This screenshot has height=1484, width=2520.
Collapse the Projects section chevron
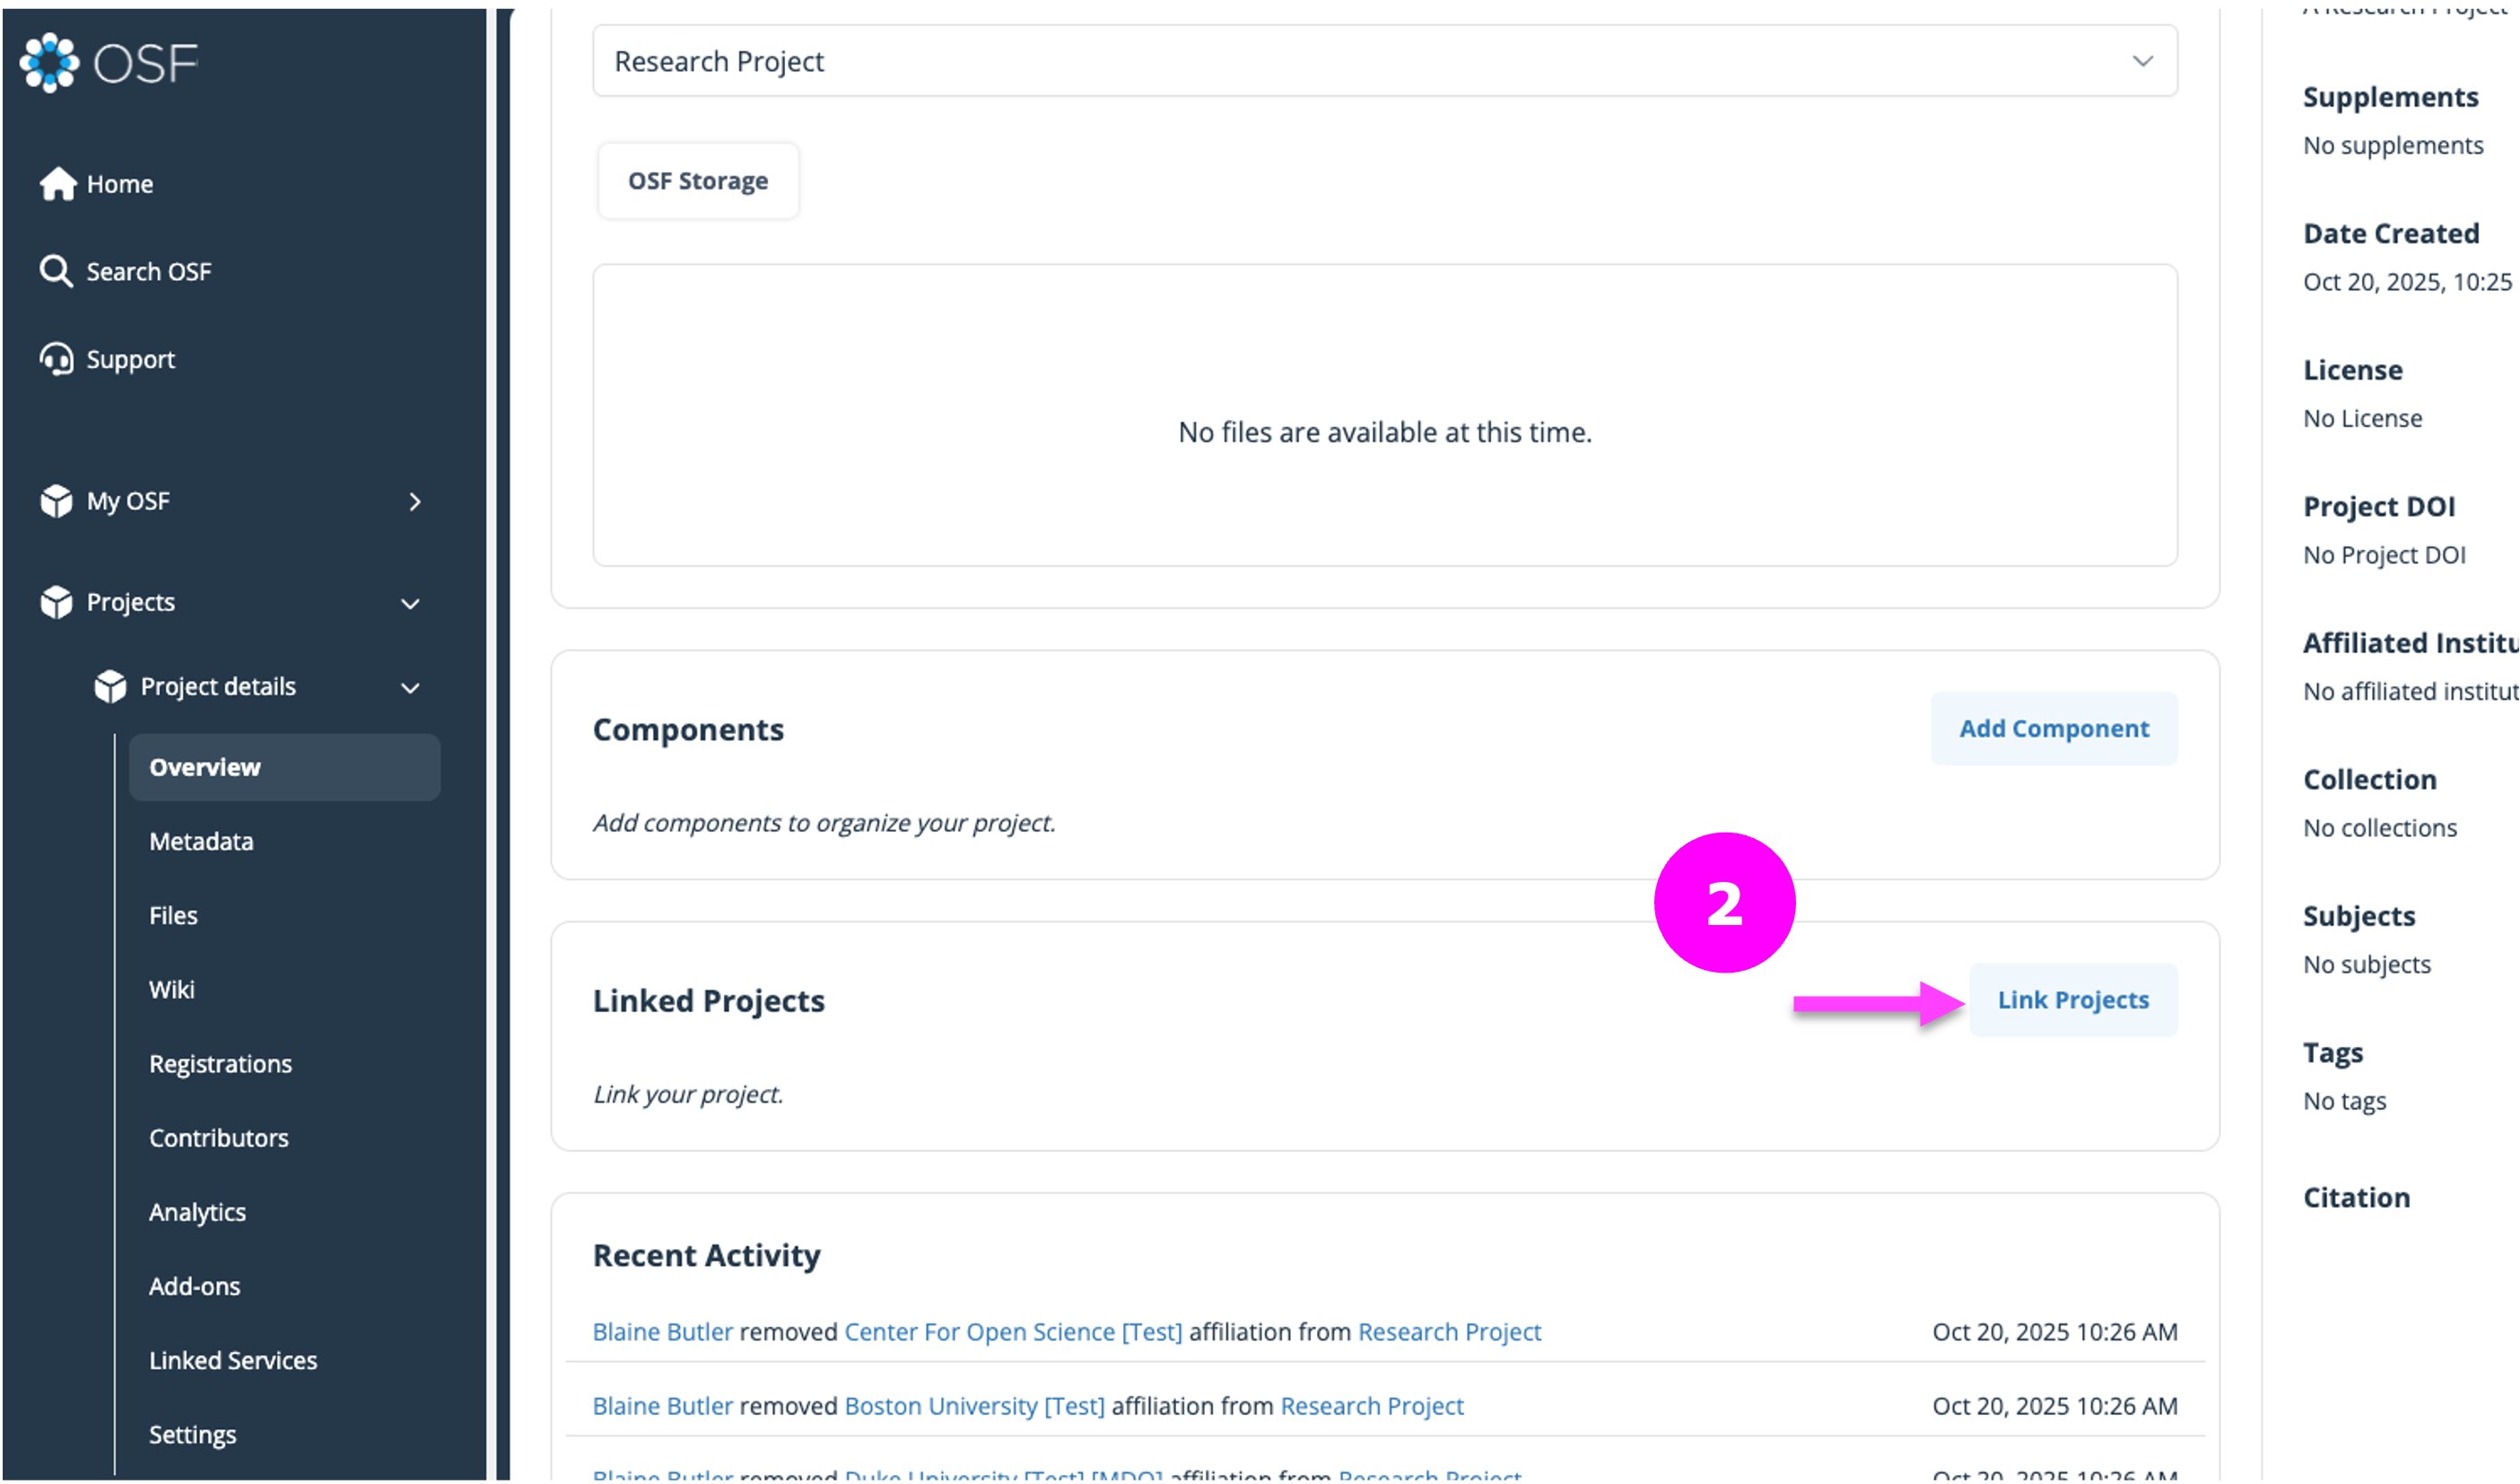[410, 604]
